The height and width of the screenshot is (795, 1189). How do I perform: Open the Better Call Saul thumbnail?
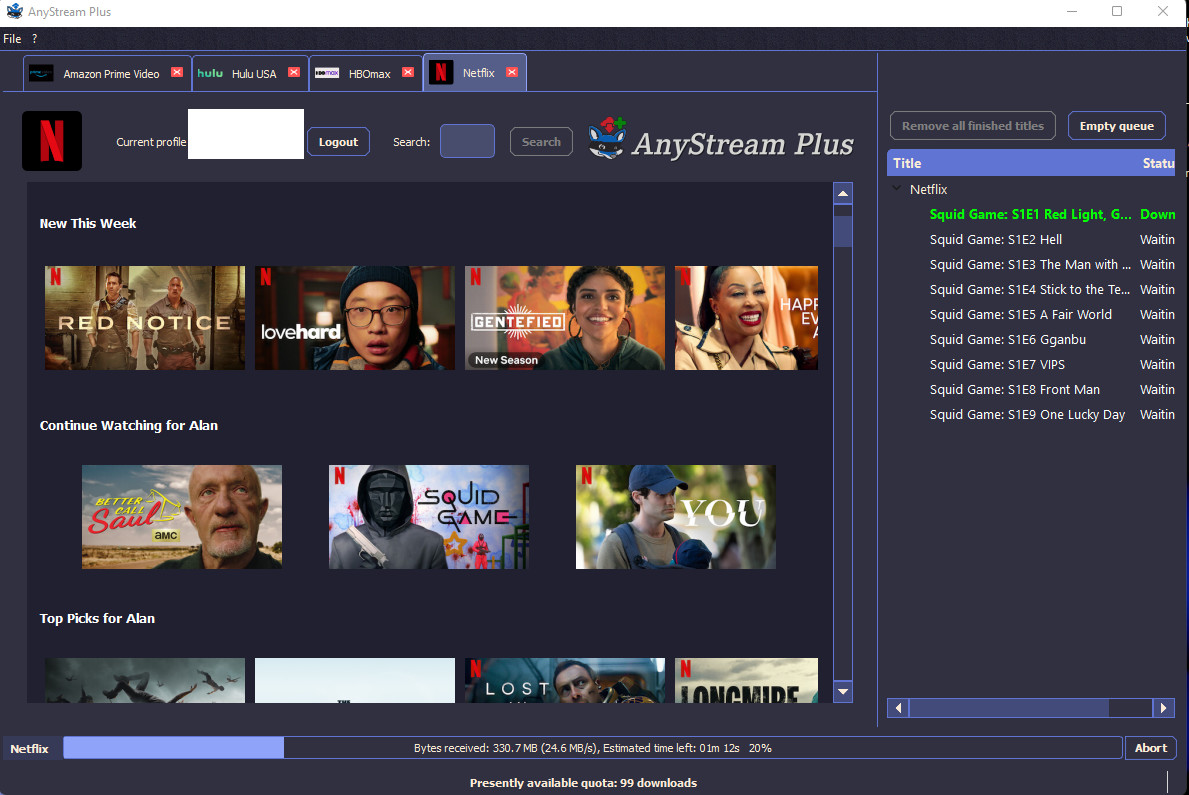pyautogui.click(x=182, y=517)
